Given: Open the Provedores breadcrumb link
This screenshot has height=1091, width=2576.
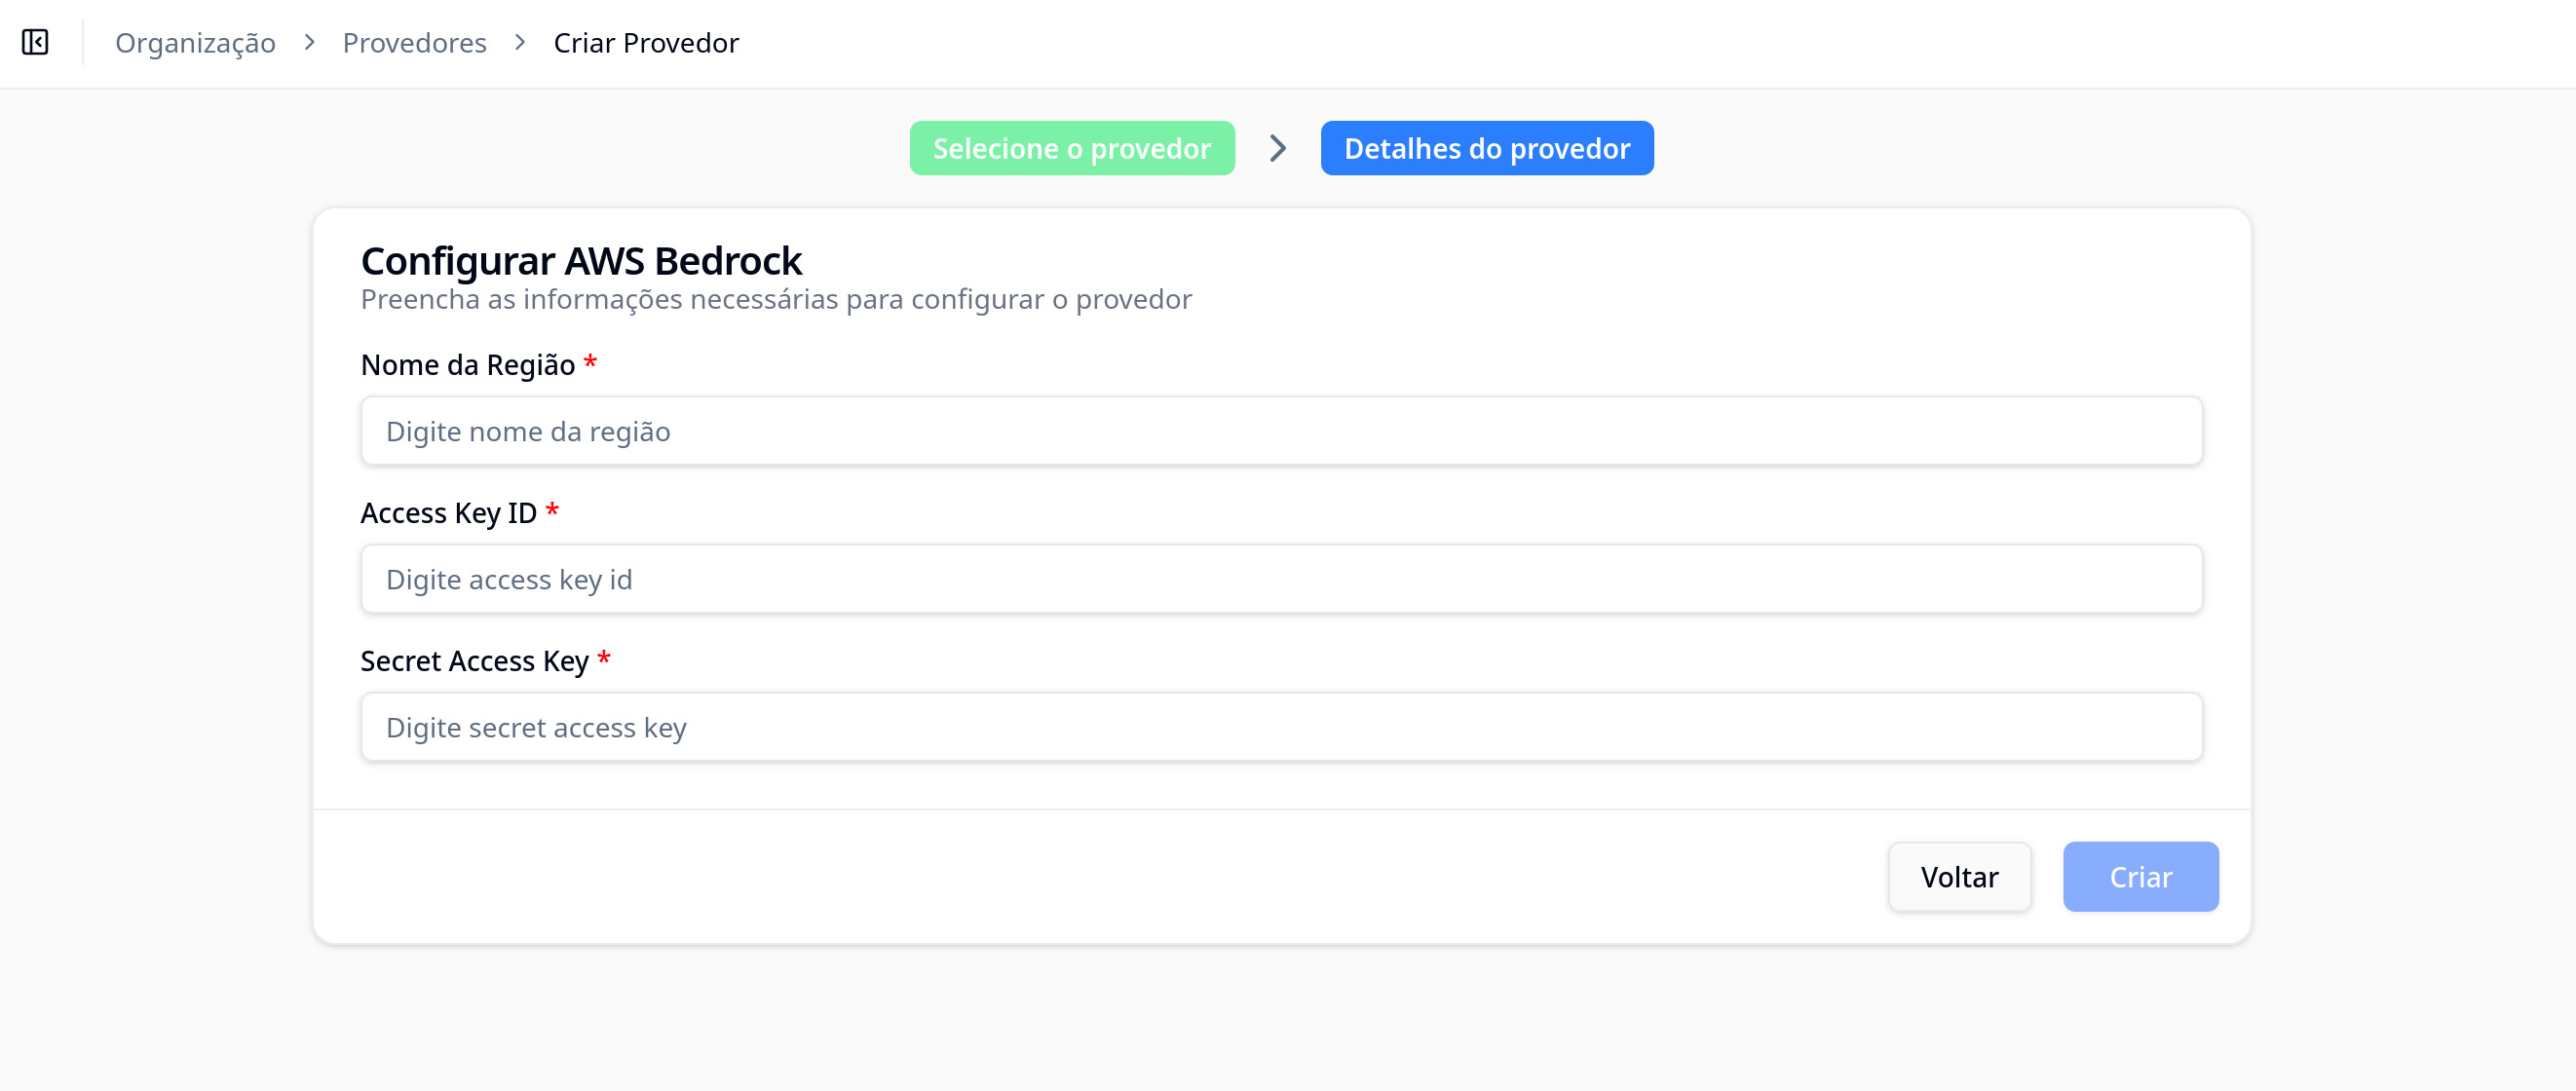Looking at the screenshot, I should [x=415, y=43].
